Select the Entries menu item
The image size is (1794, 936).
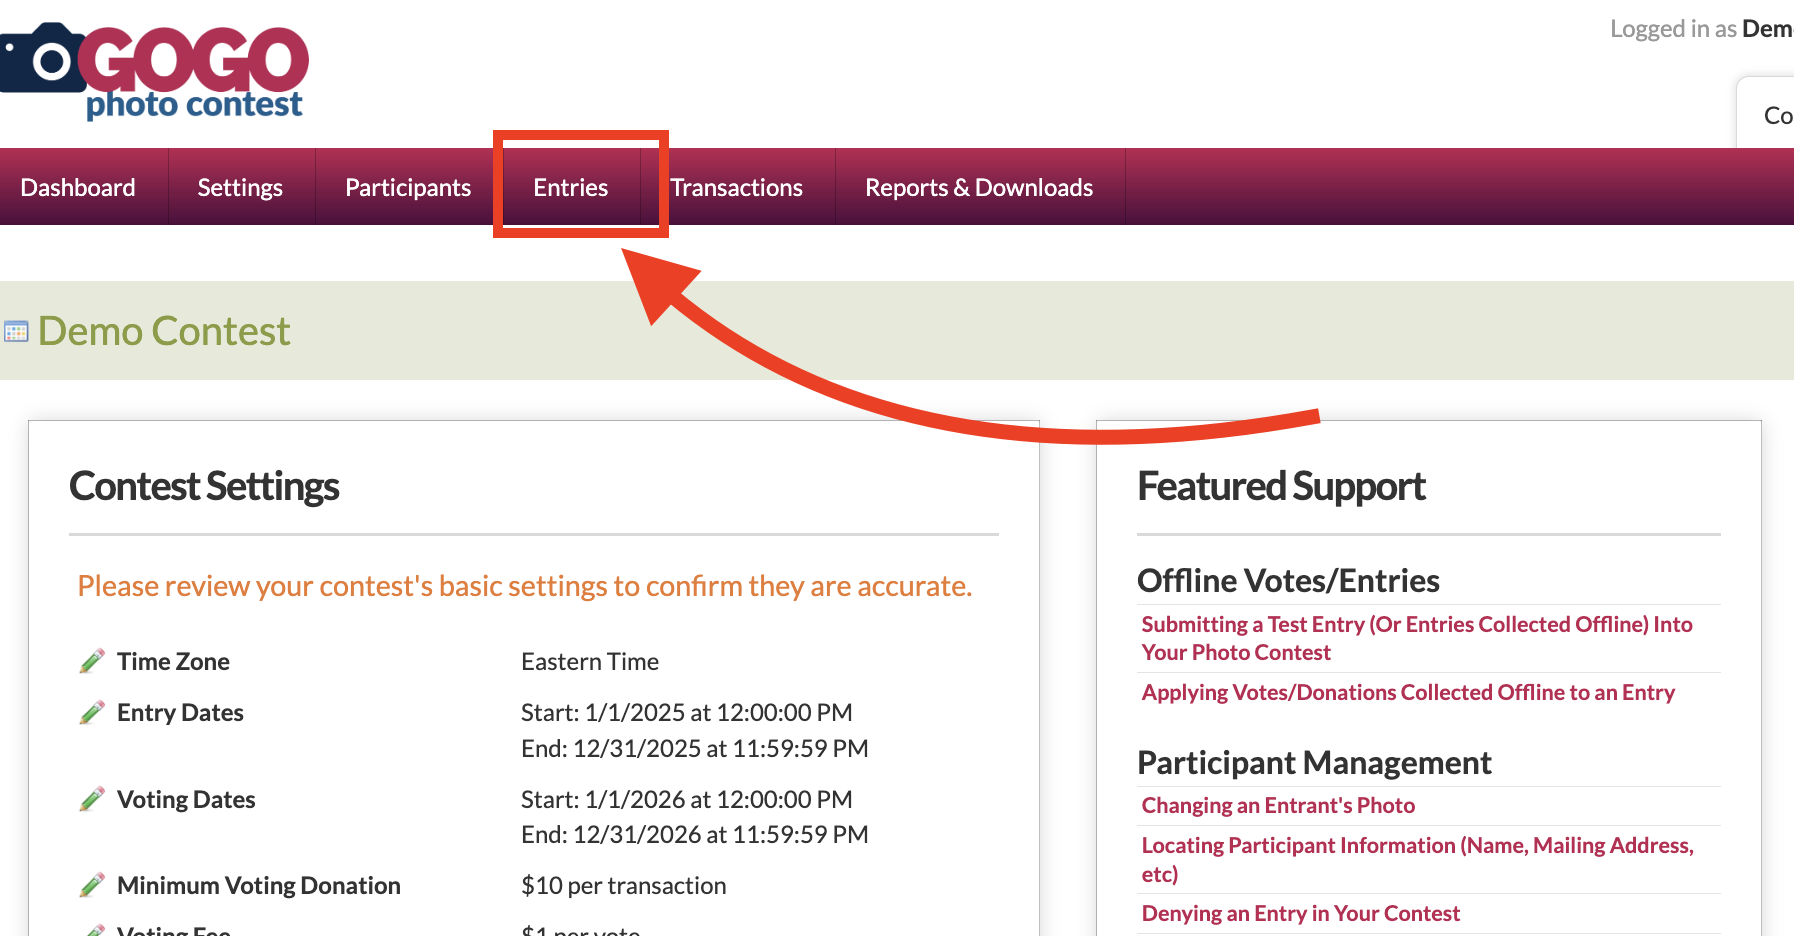(x=571, y=187)
